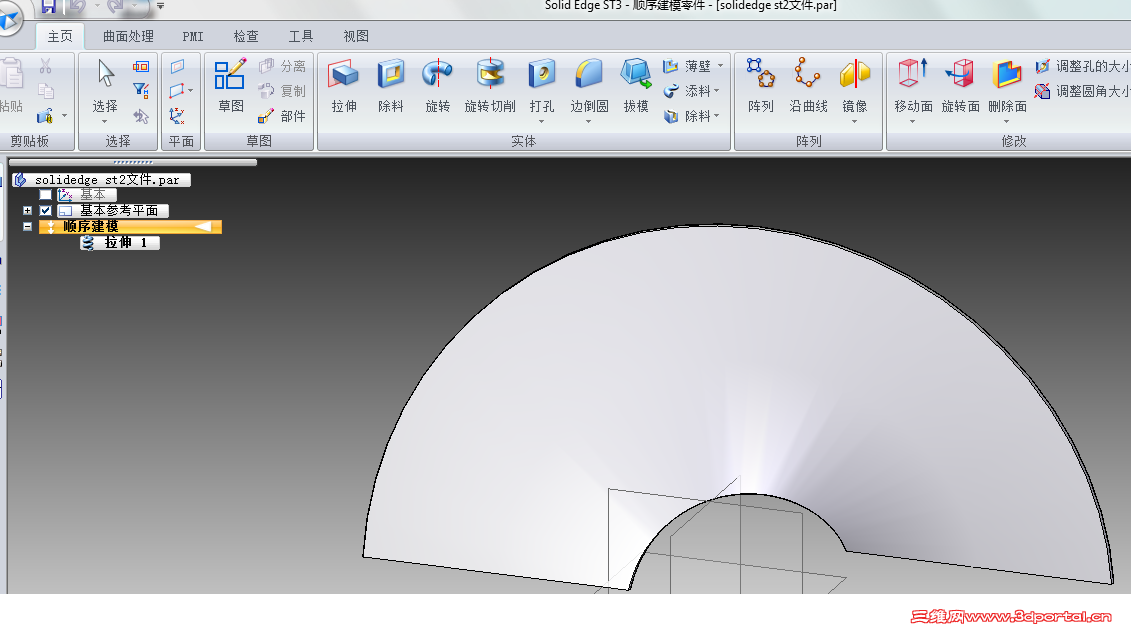
Task: Click the 基本参考平面 tree label
Action: [119, 211]
